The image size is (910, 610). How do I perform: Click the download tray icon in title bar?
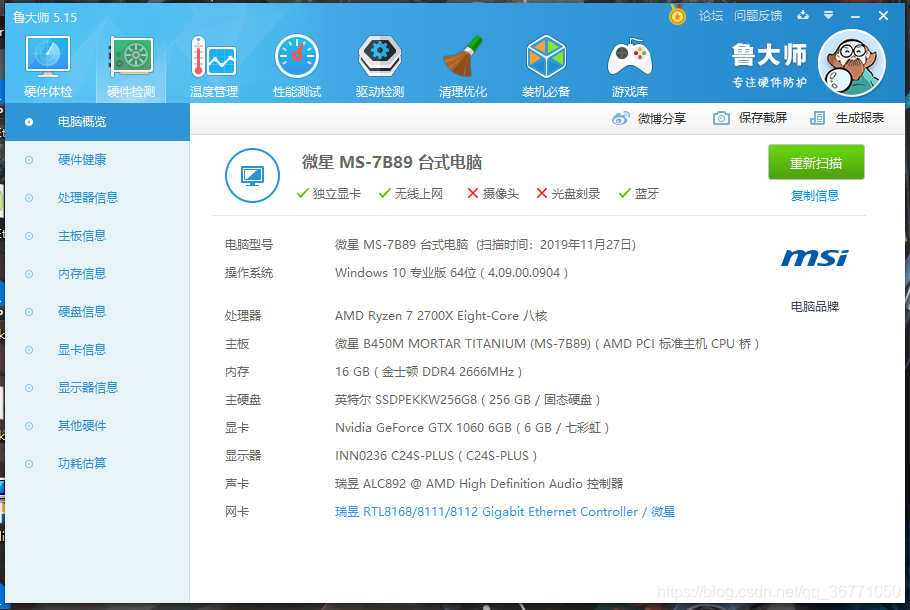(803, 15)
